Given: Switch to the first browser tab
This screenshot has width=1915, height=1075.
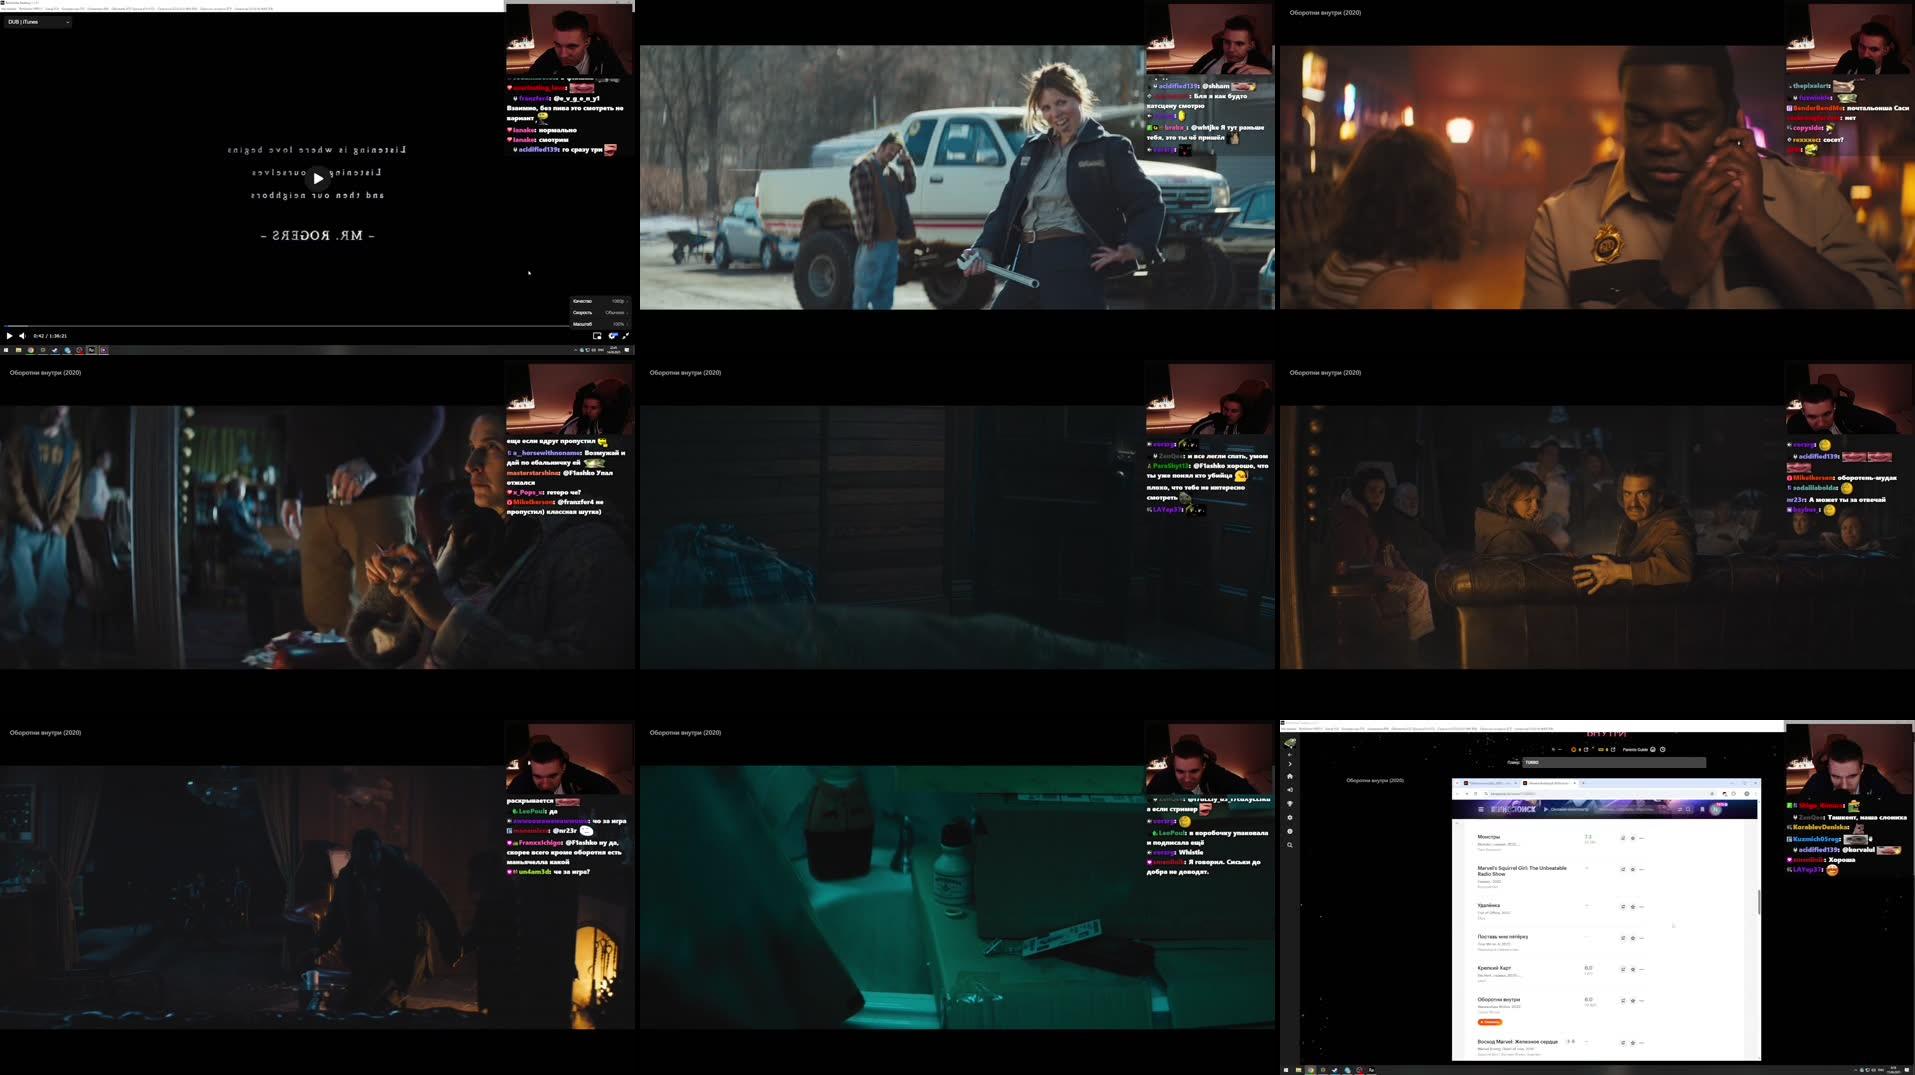Looking at the screenshot, I should pyautogui.click(x=1488, y=783).
